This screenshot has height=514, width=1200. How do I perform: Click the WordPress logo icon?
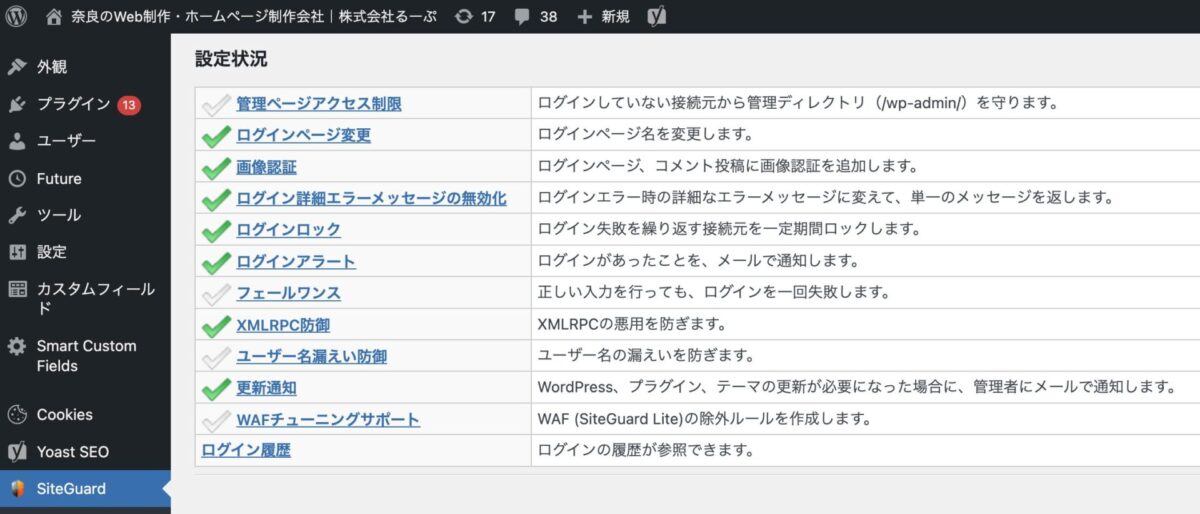tap(17, 16)
